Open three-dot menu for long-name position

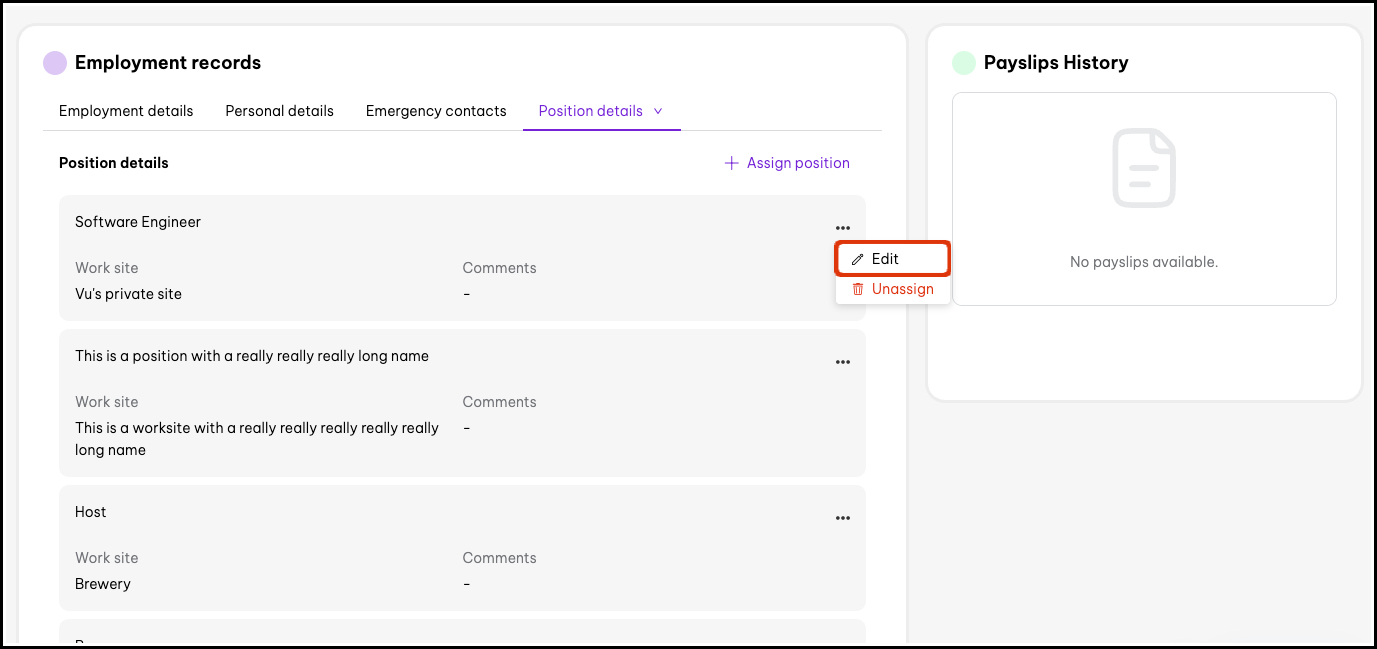click(843, 362)
